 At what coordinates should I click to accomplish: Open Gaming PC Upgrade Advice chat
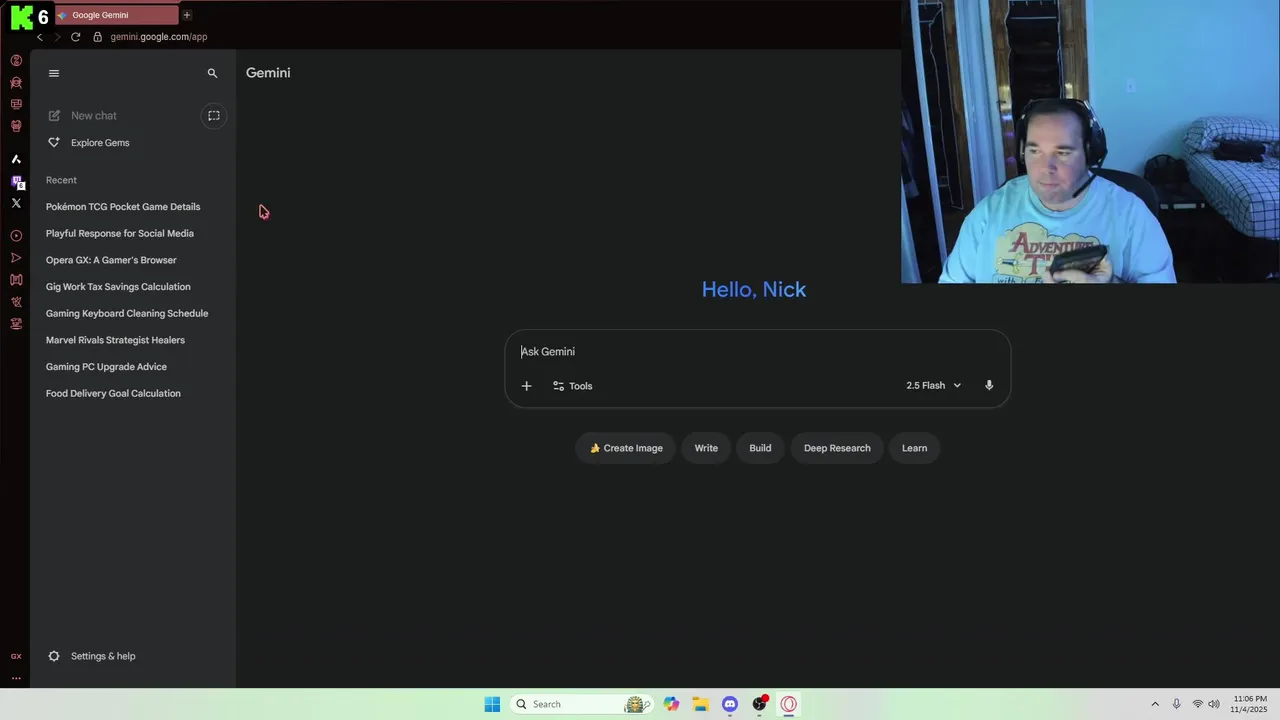[x=106, y=367]
